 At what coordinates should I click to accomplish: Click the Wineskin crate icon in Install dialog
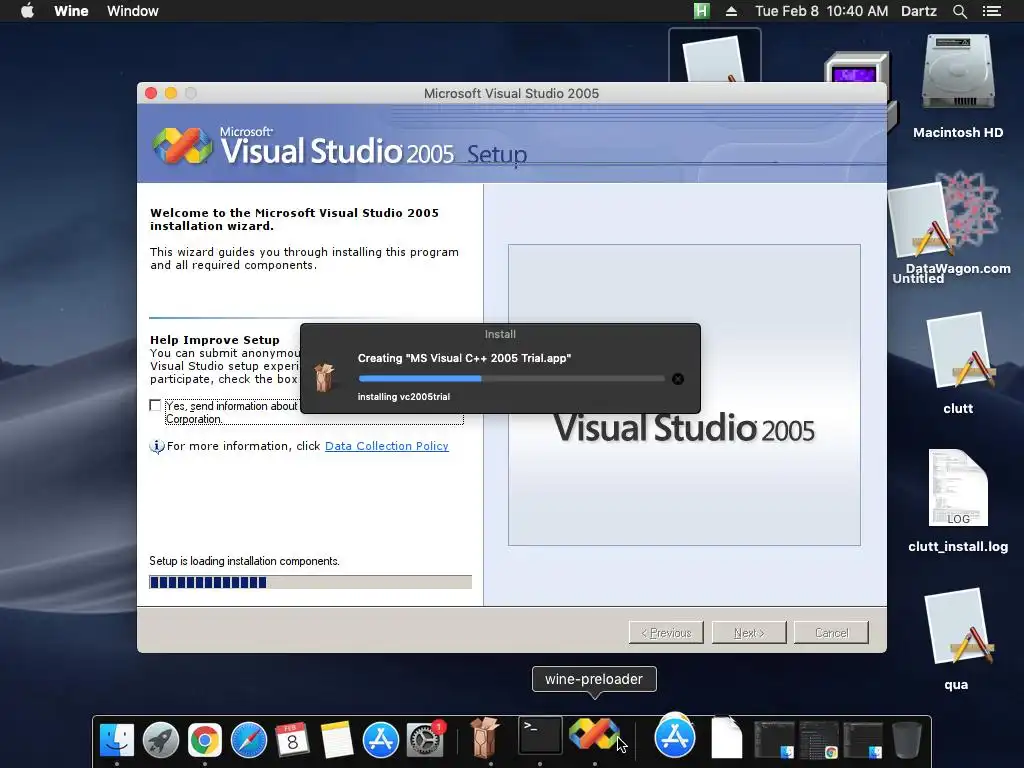tap(324, 377)
